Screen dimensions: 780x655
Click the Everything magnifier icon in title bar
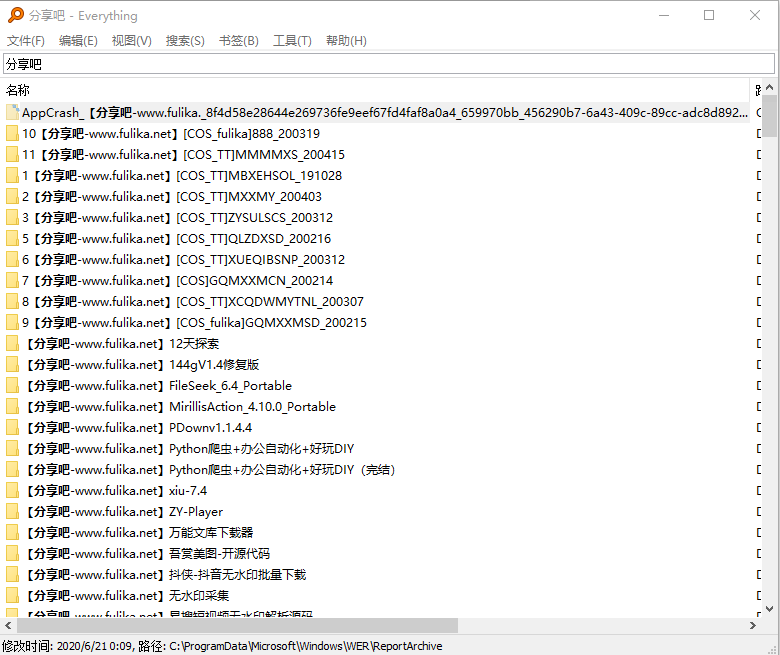tap(15, 15)
